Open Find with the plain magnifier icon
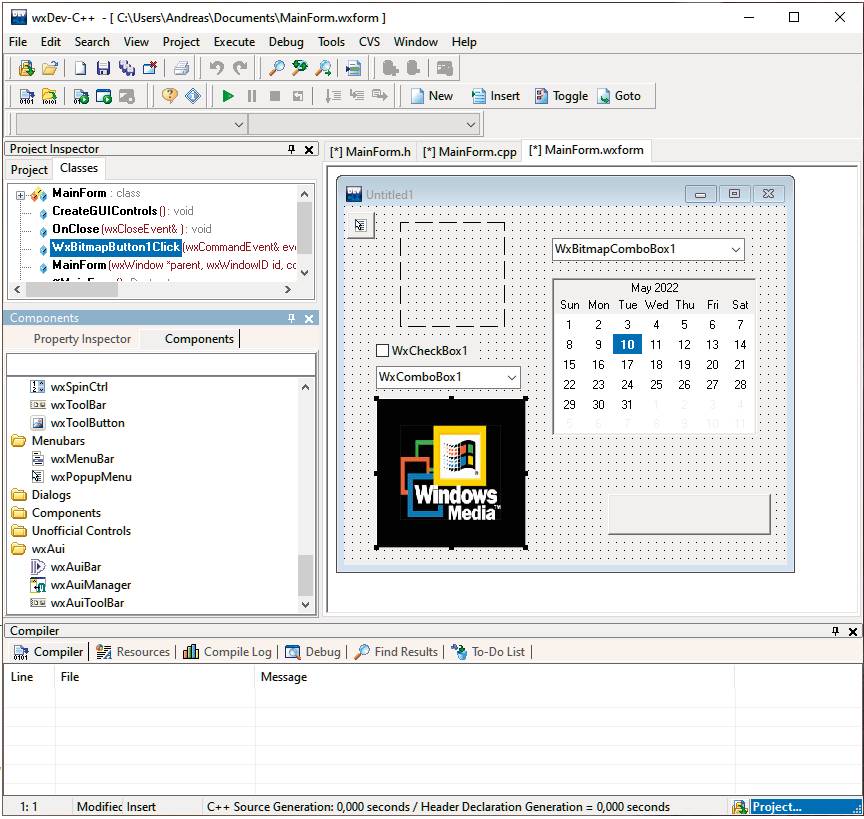The width and height of the screenshot is (864, 819). click(x=276, y=68)
